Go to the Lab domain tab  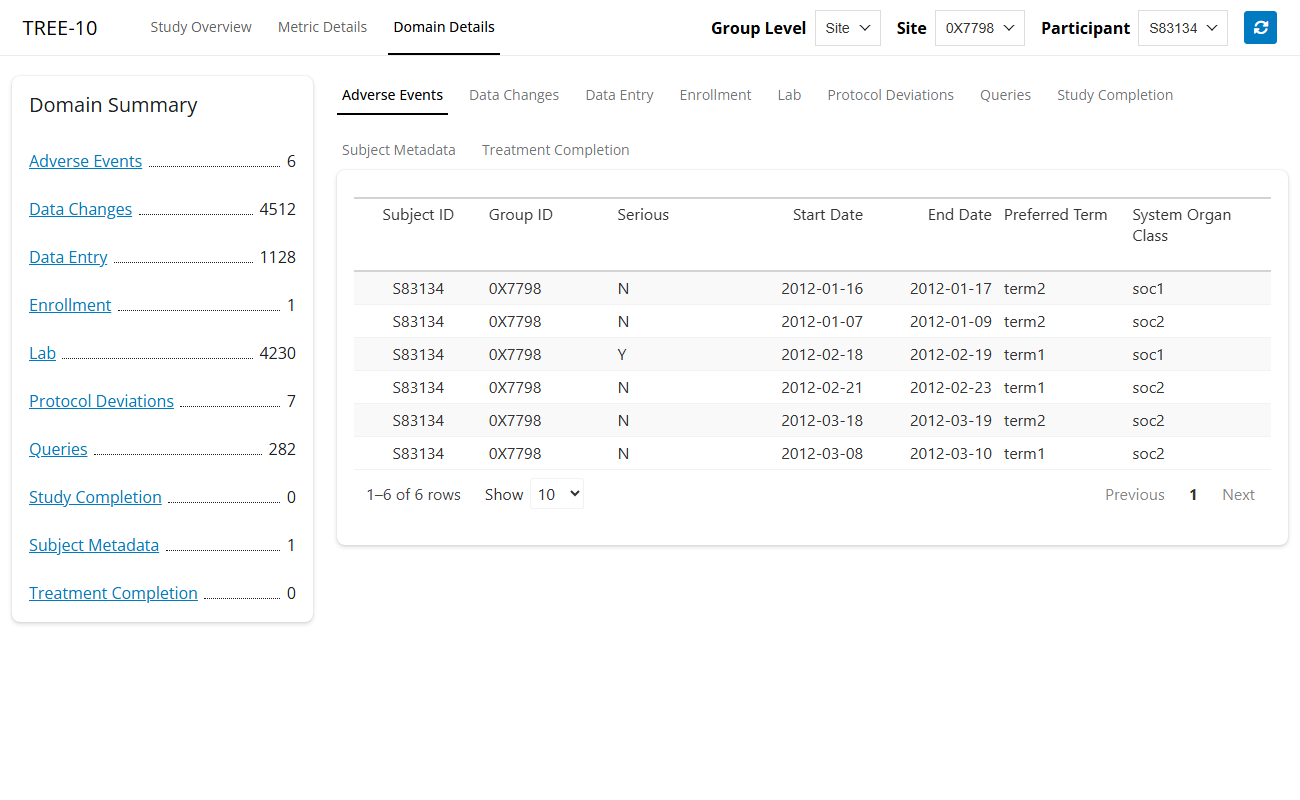point(789,95)
